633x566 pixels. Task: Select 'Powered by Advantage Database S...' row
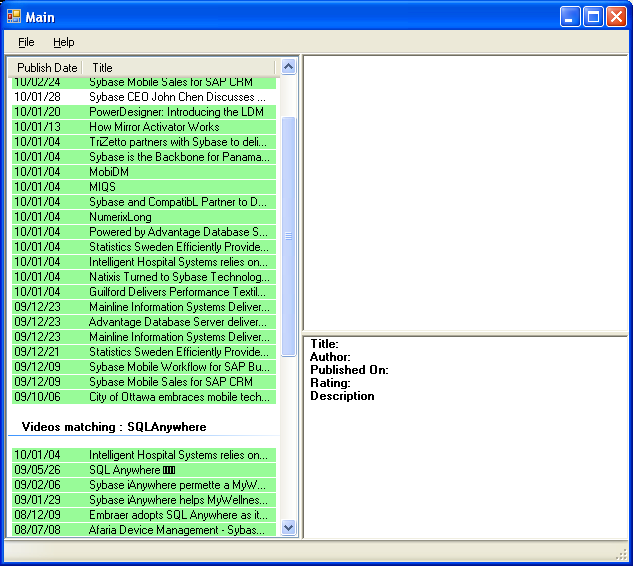tap(144, 232)
